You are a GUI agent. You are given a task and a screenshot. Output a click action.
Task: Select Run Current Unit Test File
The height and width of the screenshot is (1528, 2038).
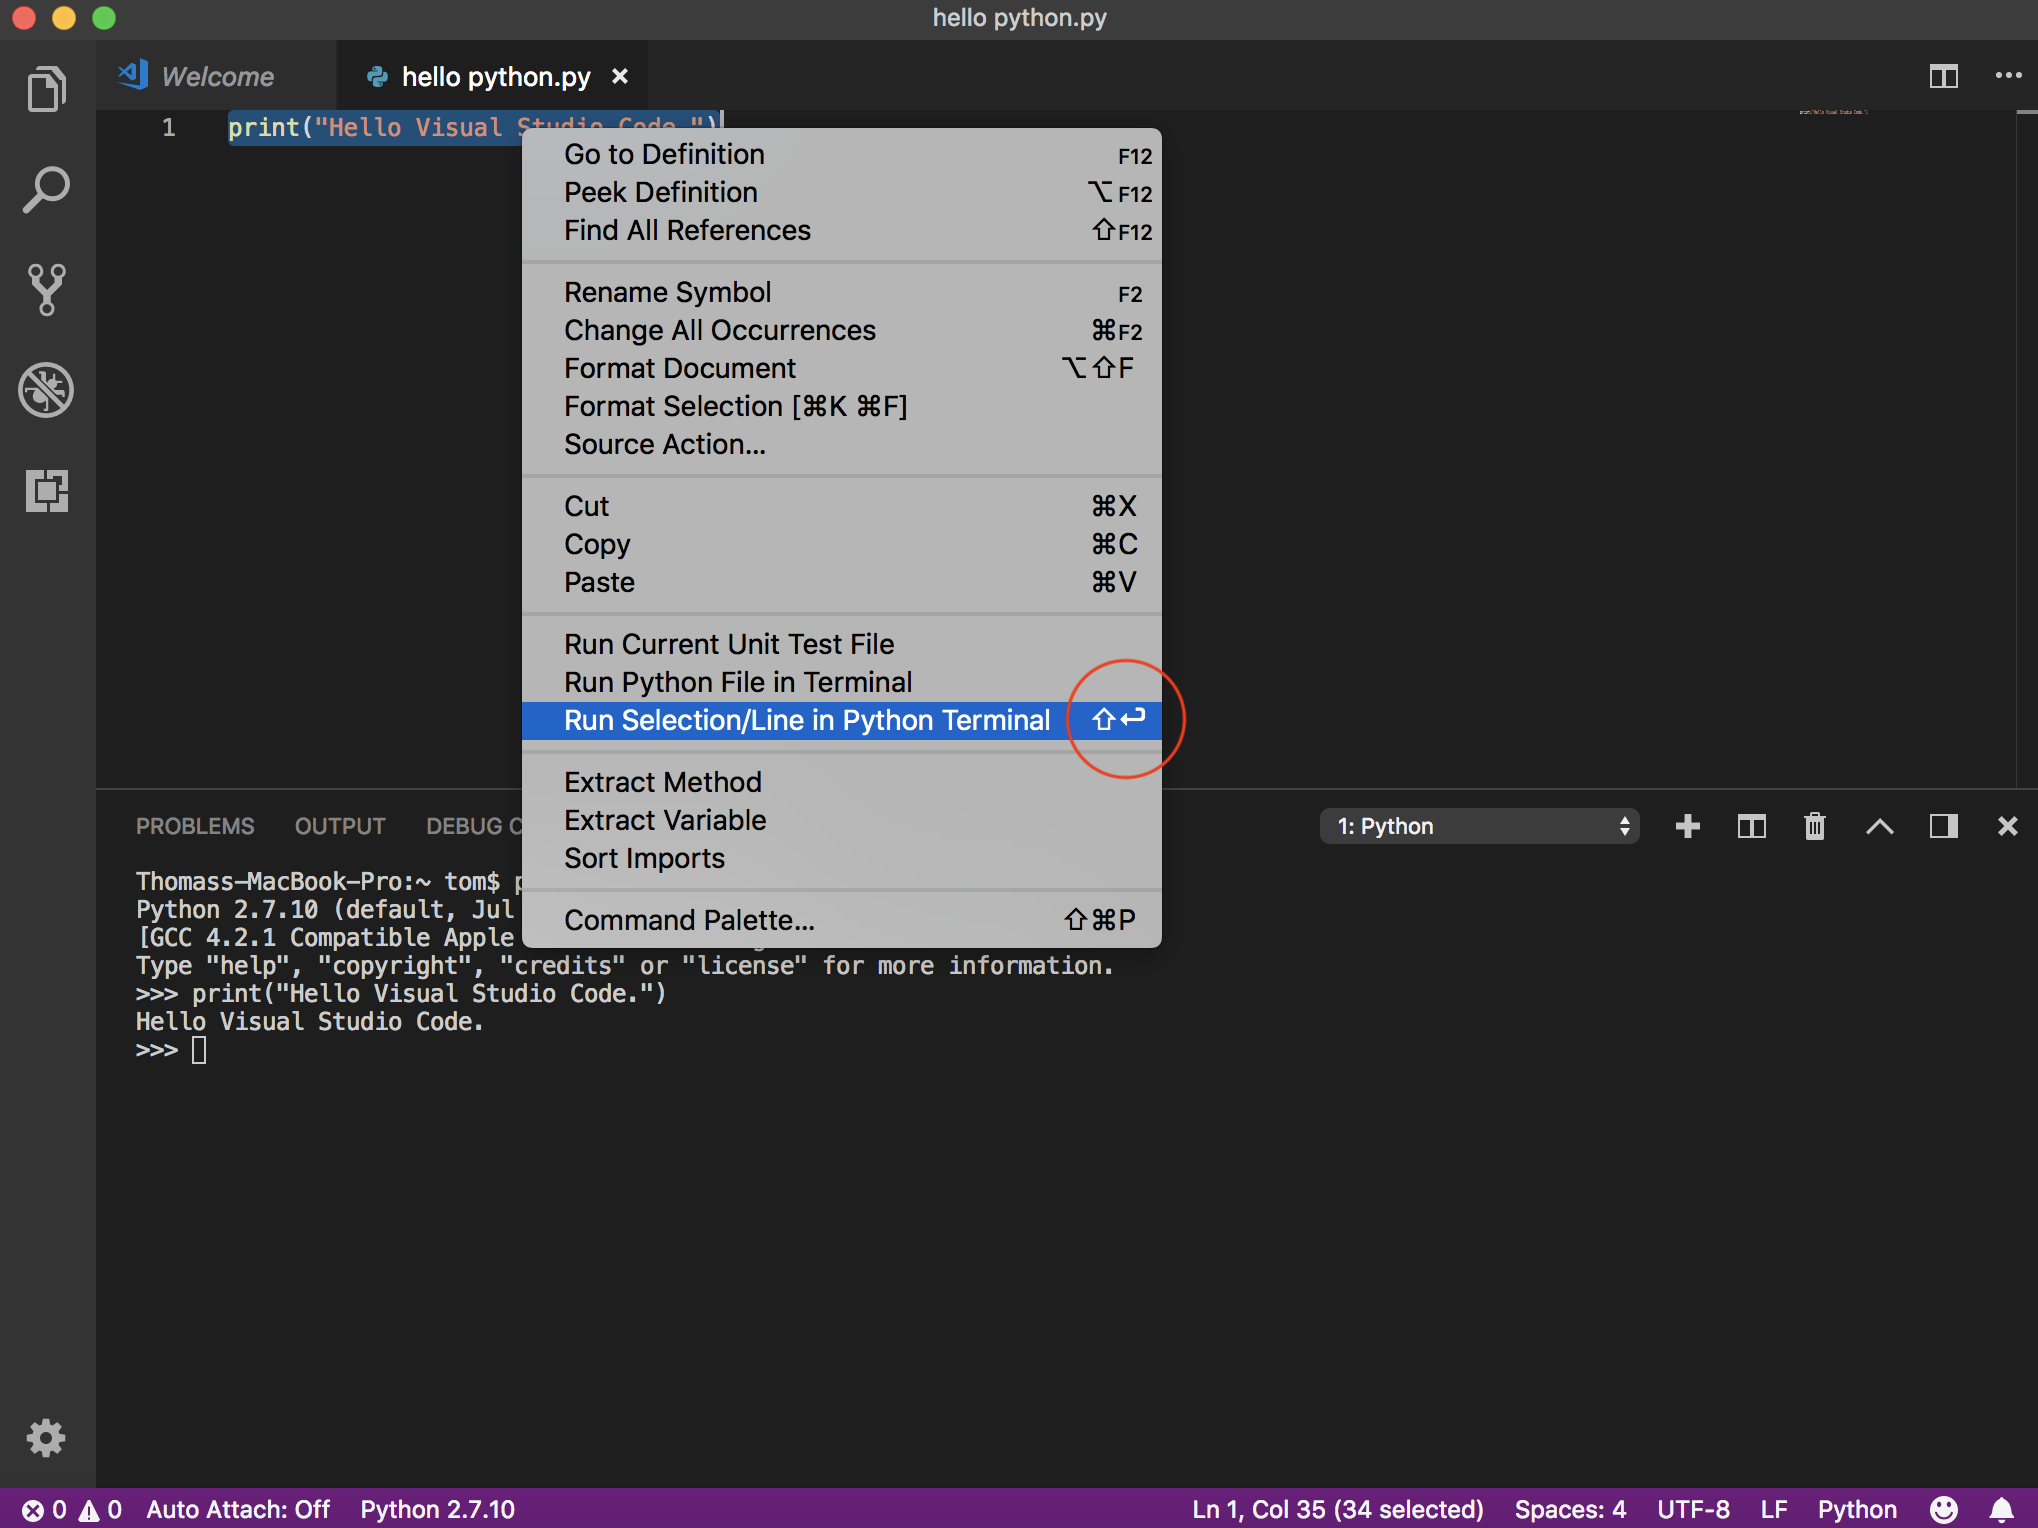(842, 644)
